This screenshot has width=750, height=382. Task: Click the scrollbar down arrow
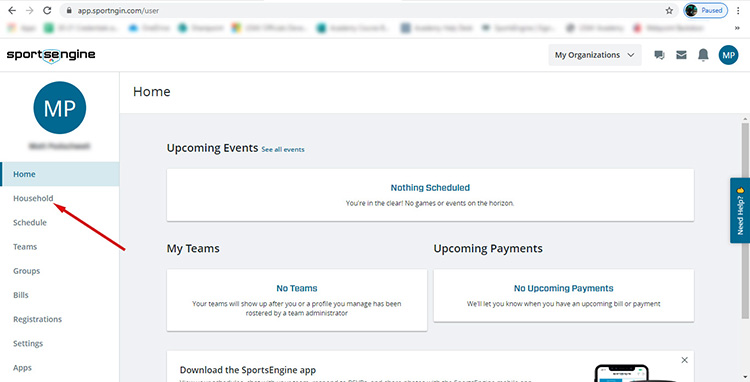point(745,377)
